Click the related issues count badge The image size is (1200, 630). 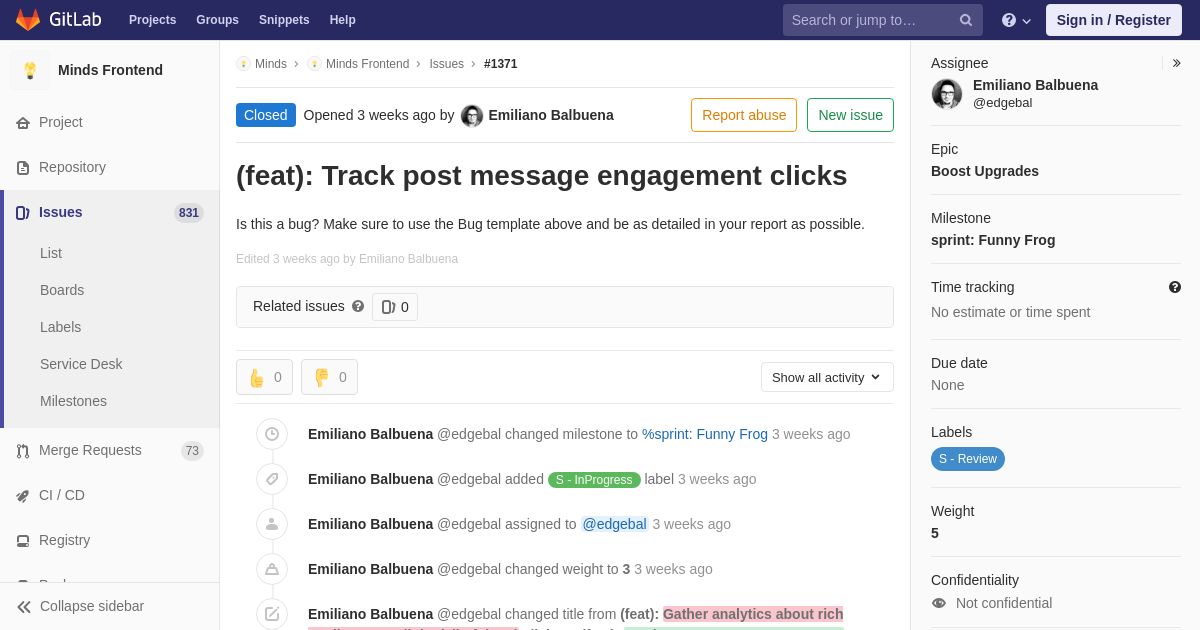tap(395, 307)
